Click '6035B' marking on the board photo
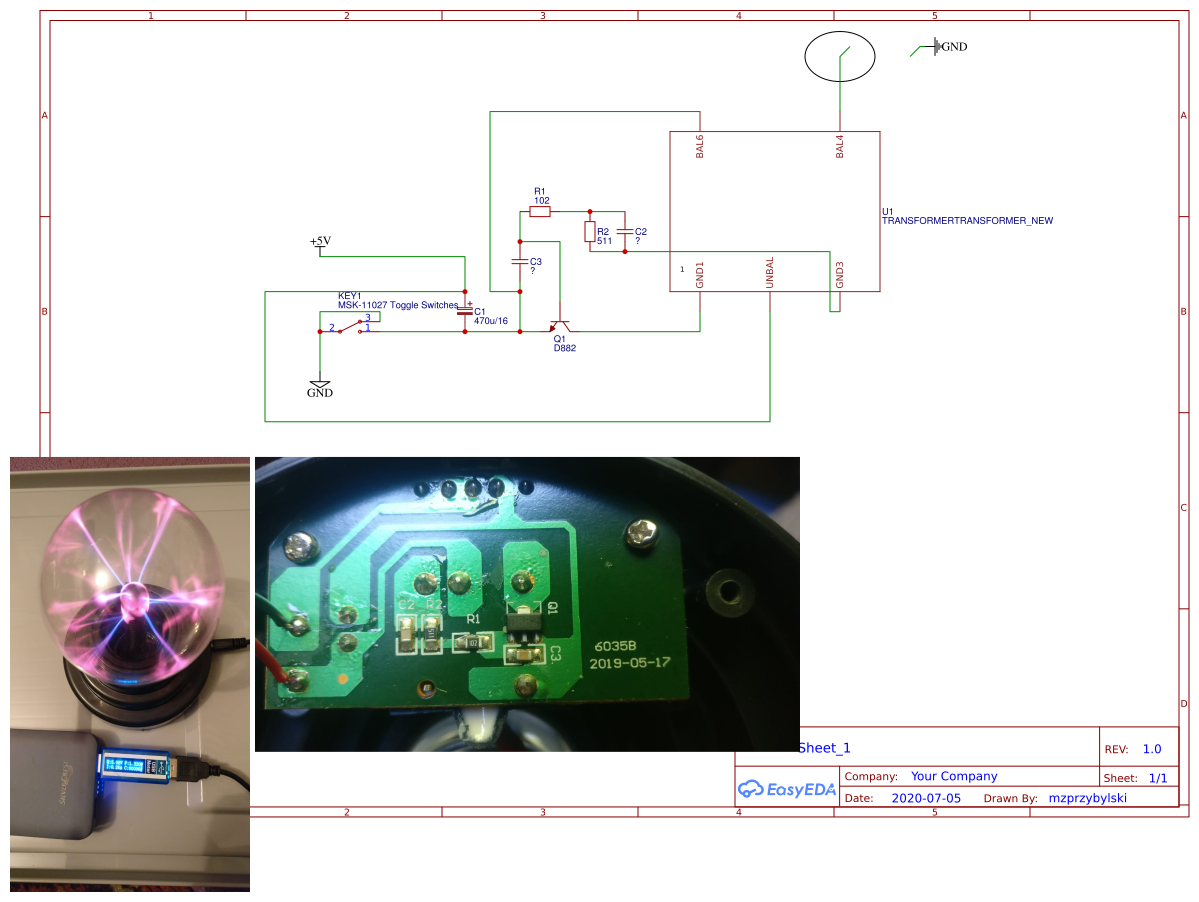This screenshot has height=902, width=1199. [616, 646]
